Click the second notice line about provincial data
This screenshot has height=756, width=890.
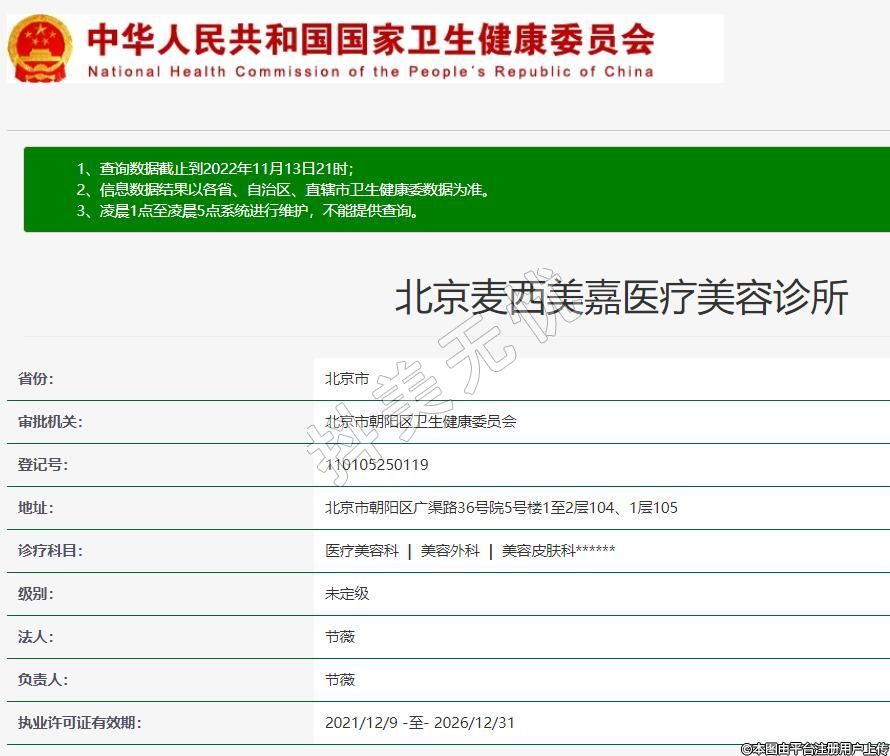tap(284, 189)
